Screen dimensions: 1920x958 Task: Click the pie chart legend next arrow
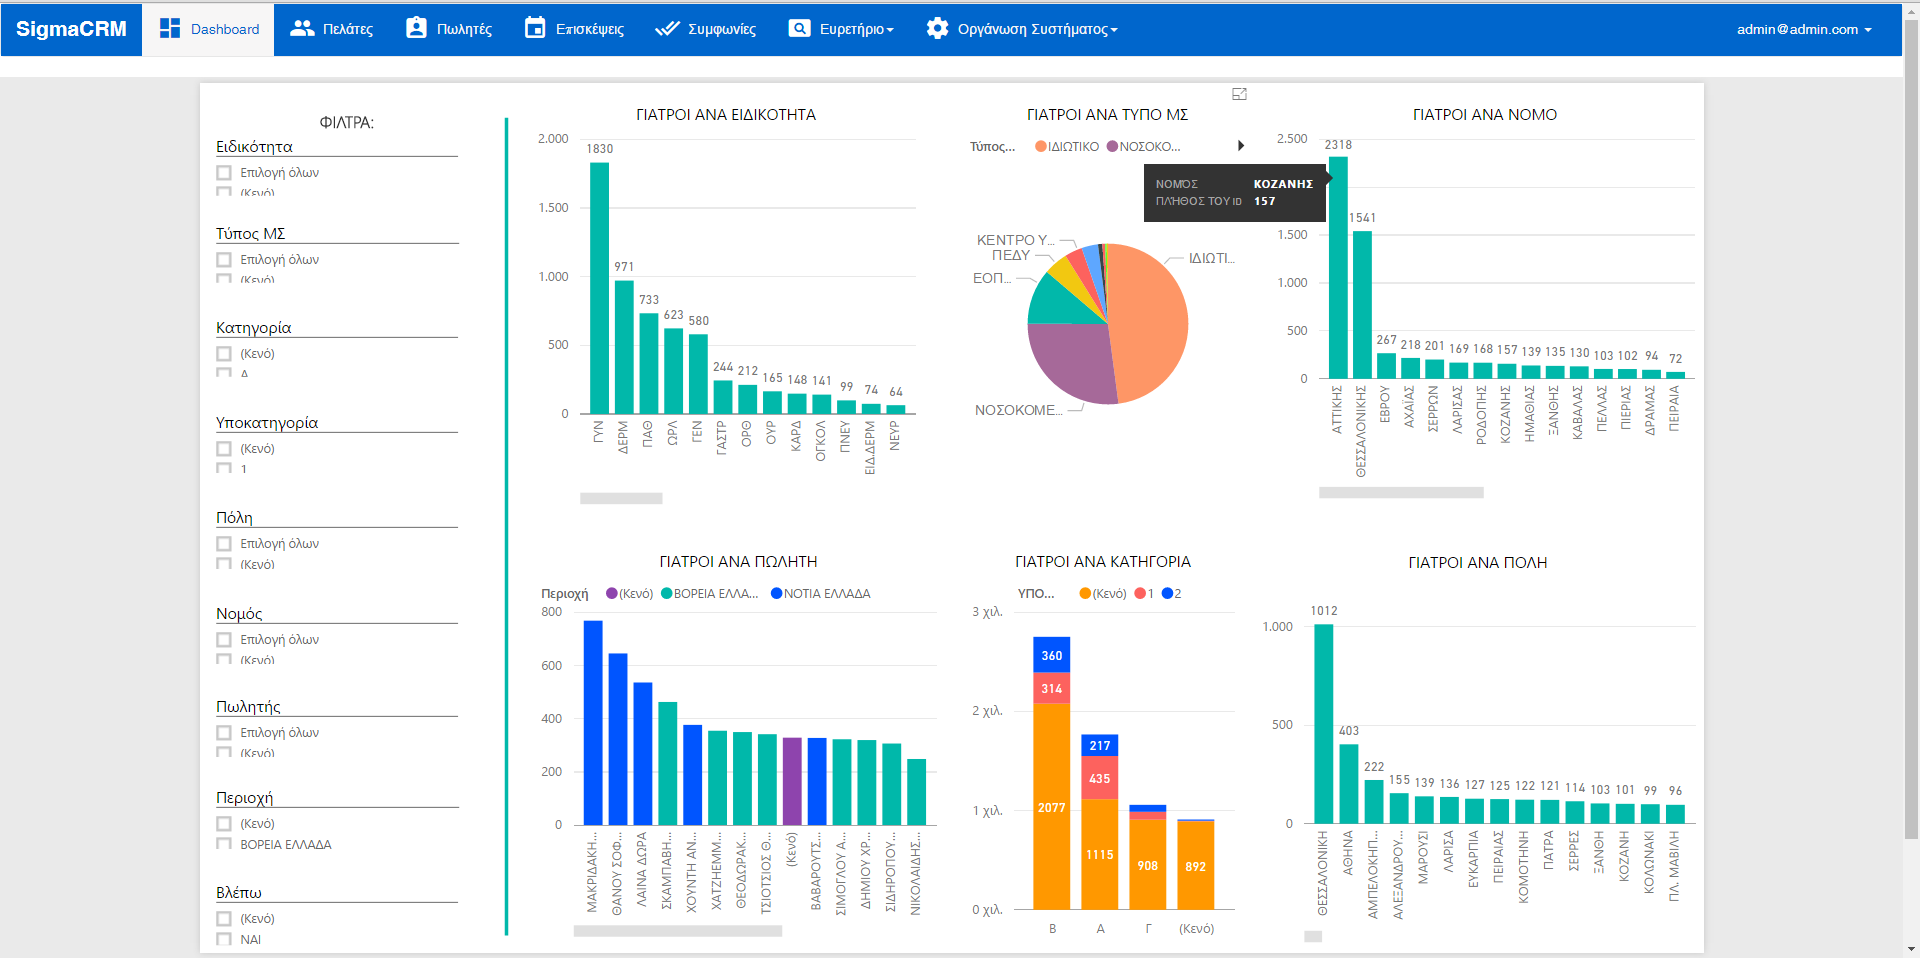(x=1241, y=146)
